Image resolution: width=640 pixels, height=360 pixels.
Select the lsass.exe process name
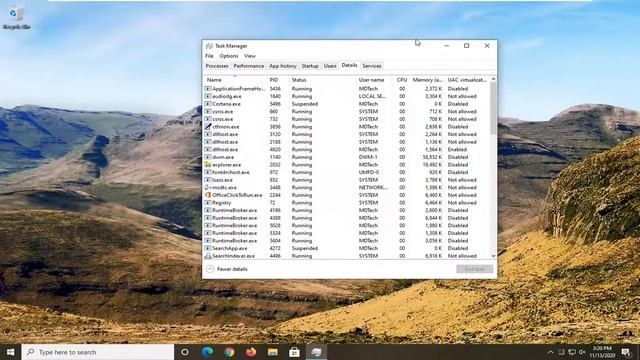222,180
